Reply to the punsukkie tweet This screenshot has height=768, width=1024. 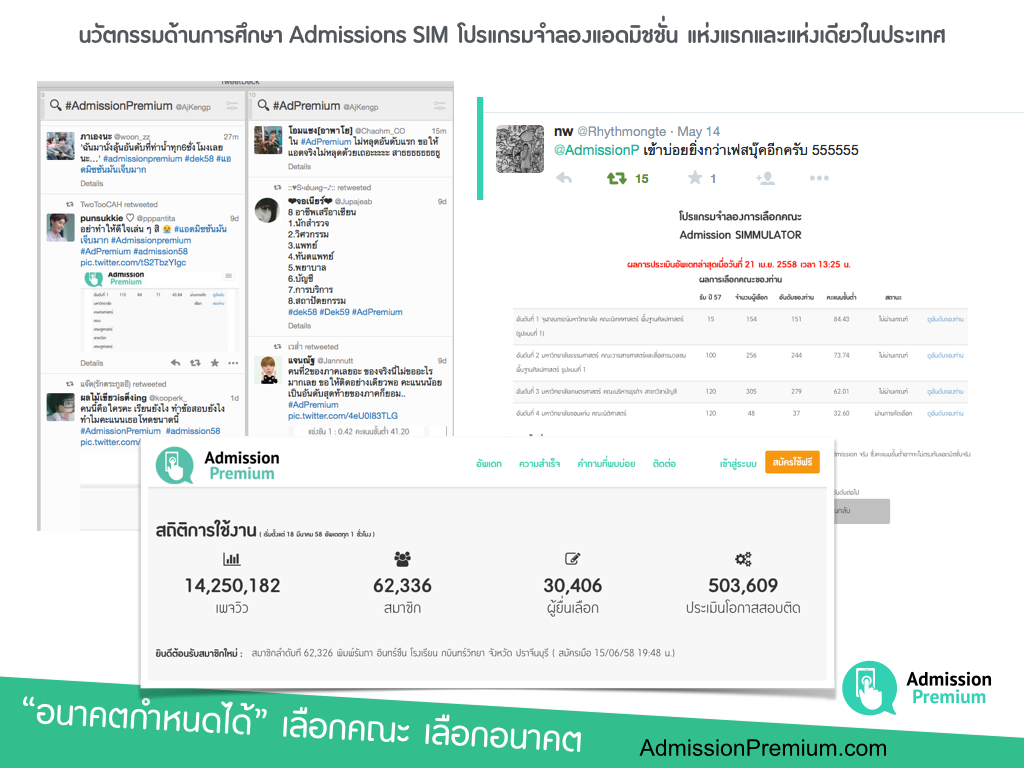pos(175,362)
